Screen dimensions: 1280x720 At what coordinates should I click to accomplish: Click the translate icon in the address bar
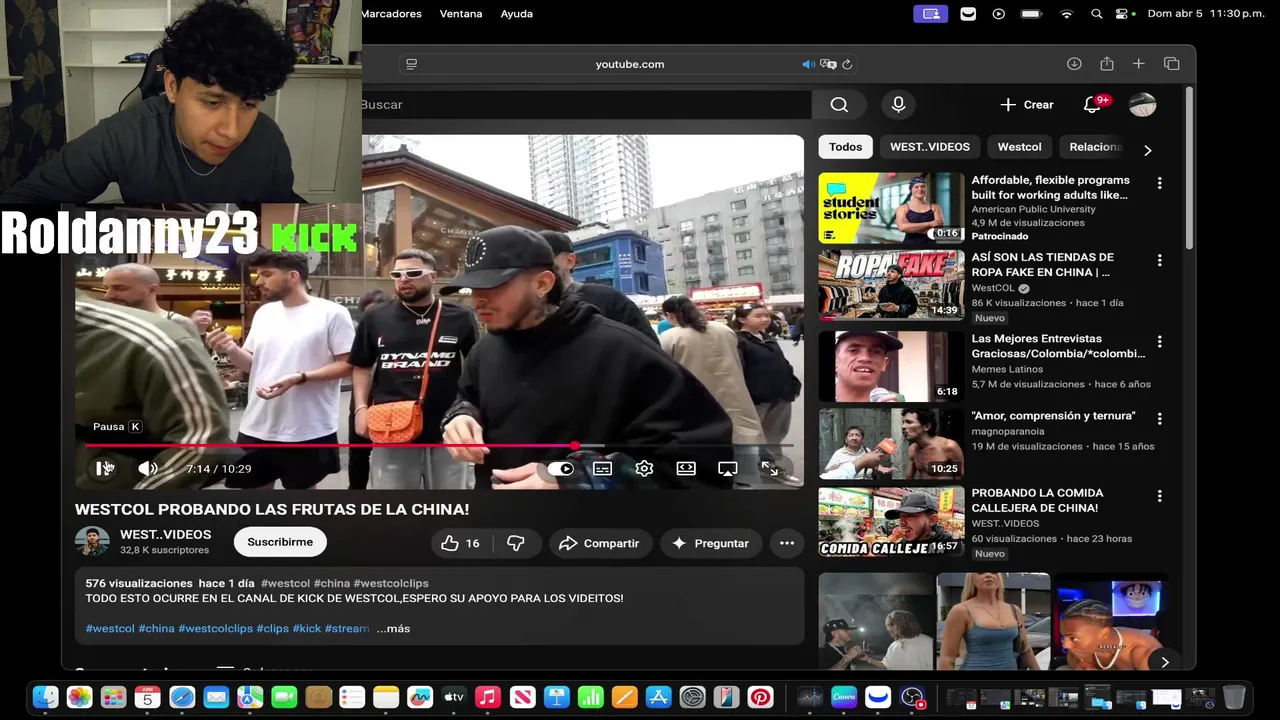828,64
